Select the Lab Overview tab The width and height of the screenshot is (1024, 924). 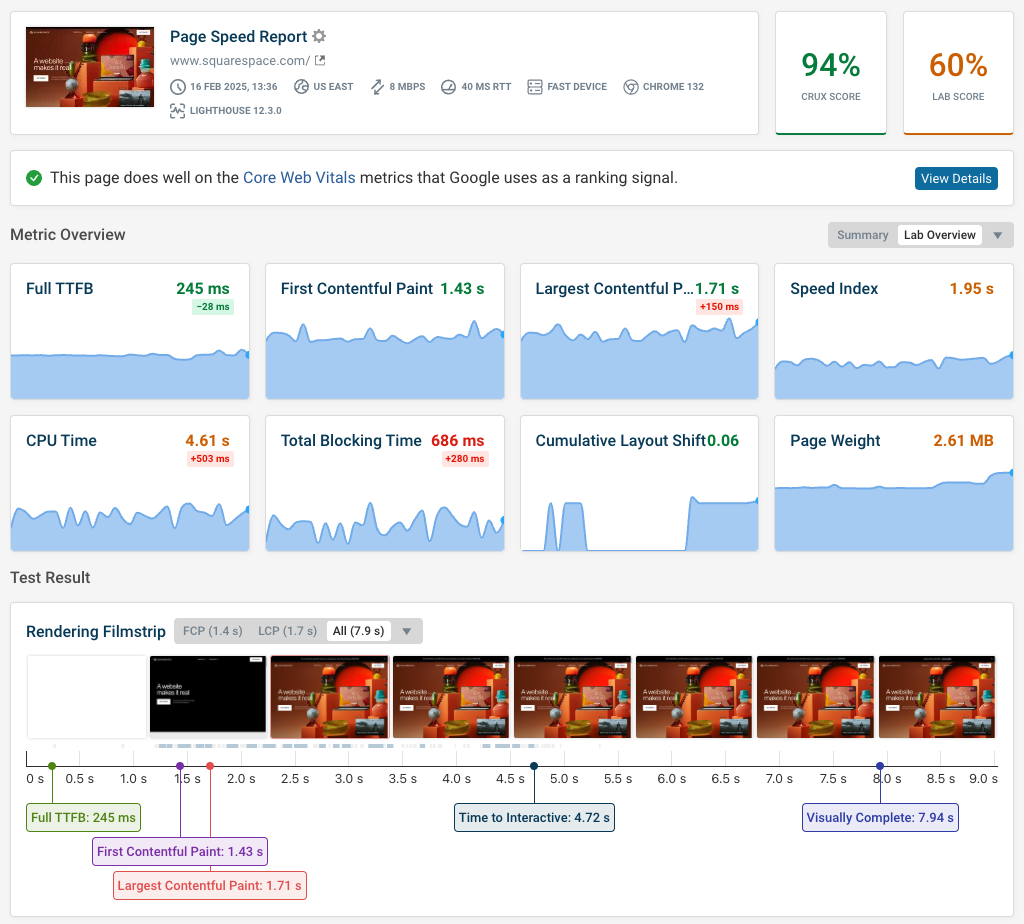(x=940, y=235)
